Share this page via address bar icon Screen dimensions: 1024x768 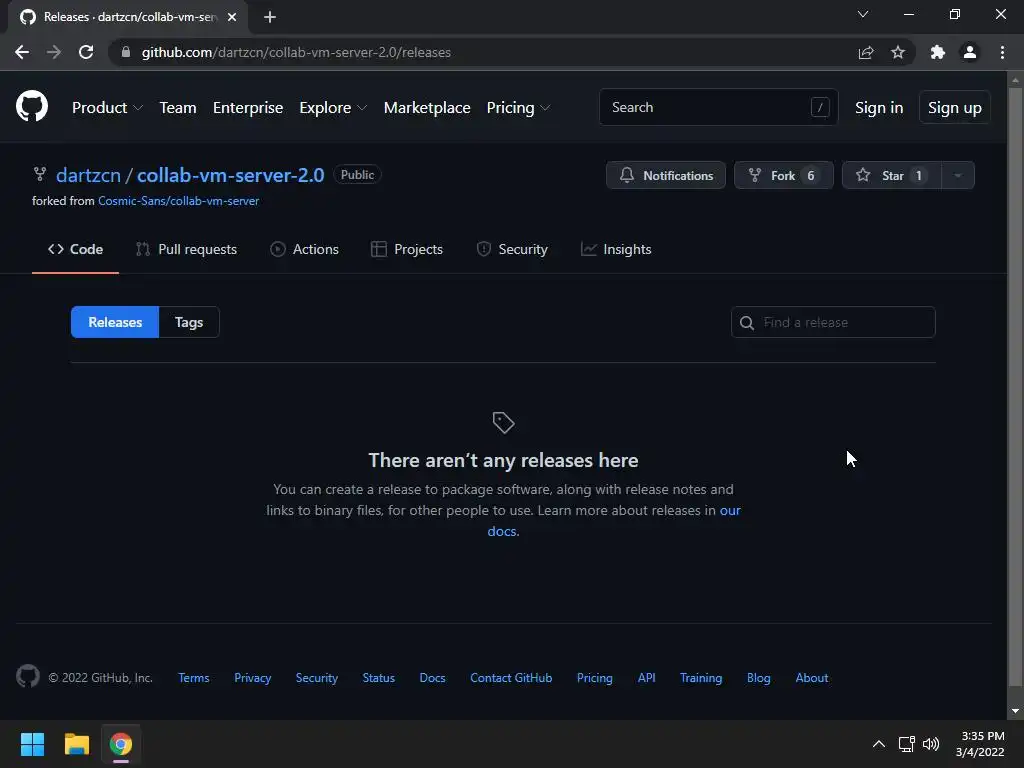pyautogui.click(x=866, y=52)
